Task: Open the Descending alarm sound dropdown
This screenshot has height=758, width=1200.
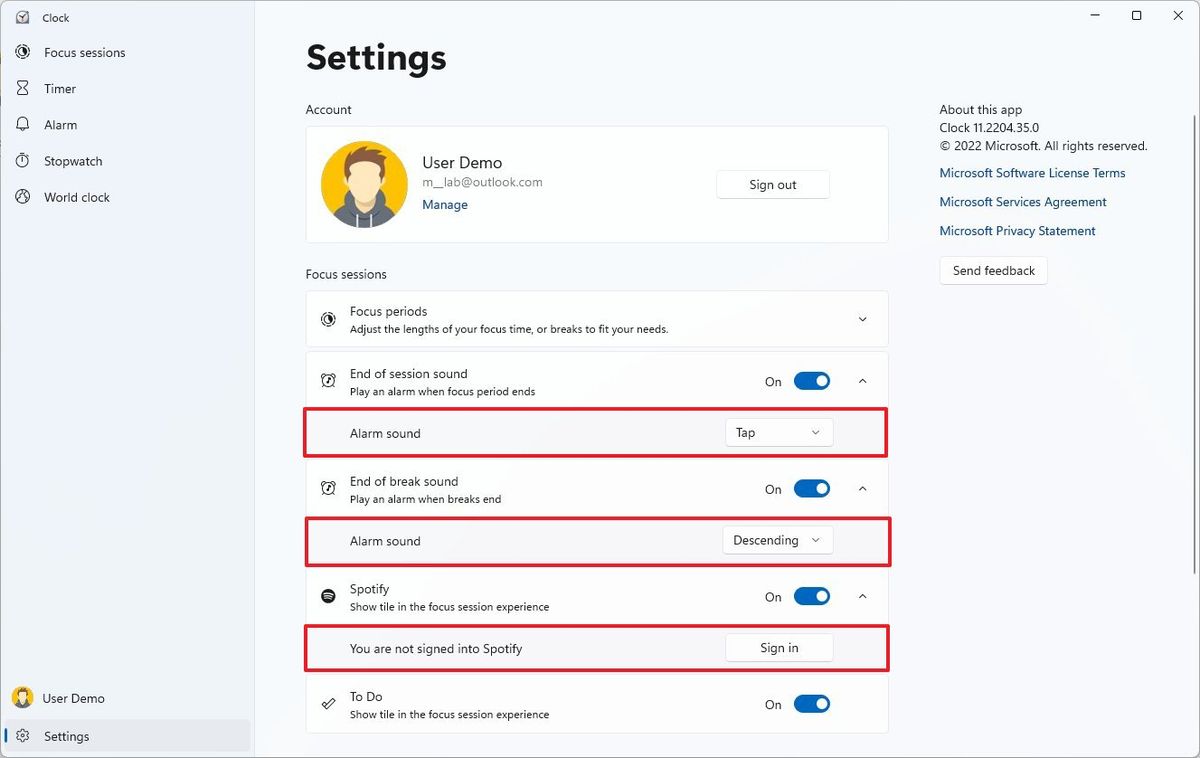Action: [x=778, y=541]
